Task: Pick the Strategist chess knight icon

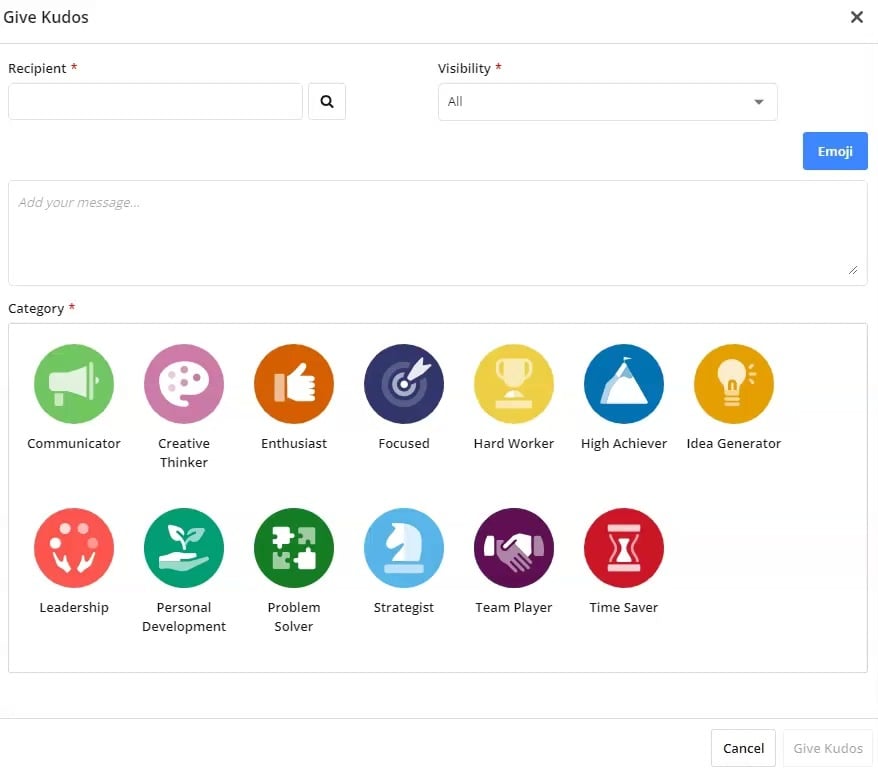Action: click(x=404, y=548)
